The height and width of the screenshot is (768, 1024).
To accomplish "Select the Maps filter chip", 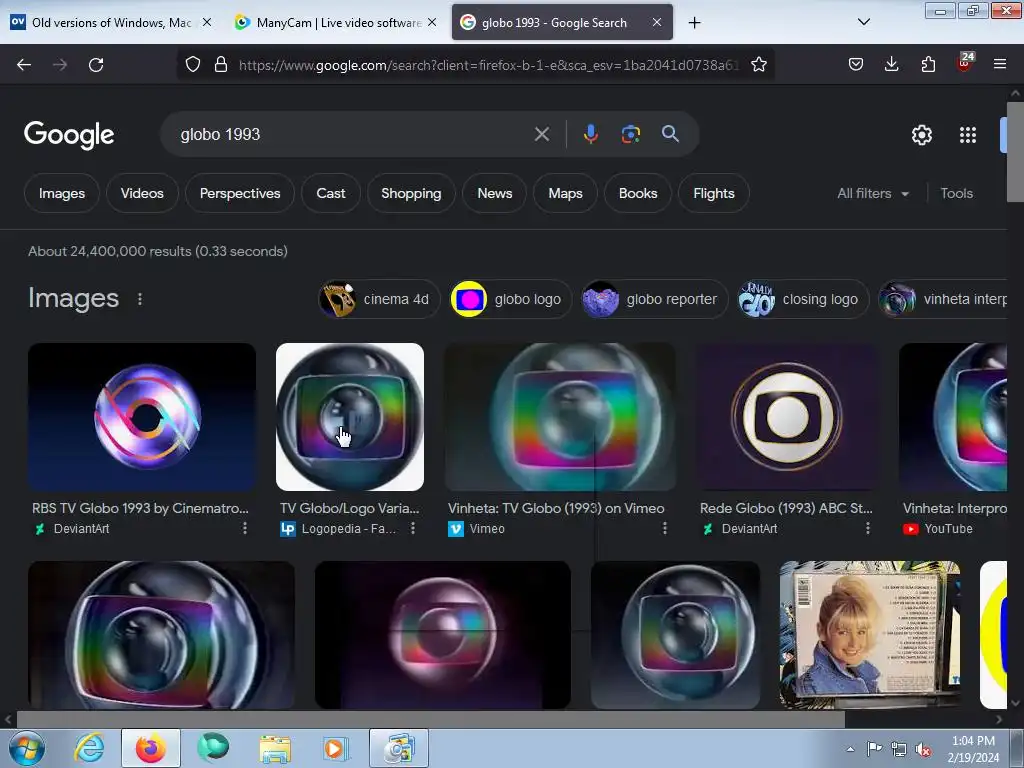I will point(565,193).
